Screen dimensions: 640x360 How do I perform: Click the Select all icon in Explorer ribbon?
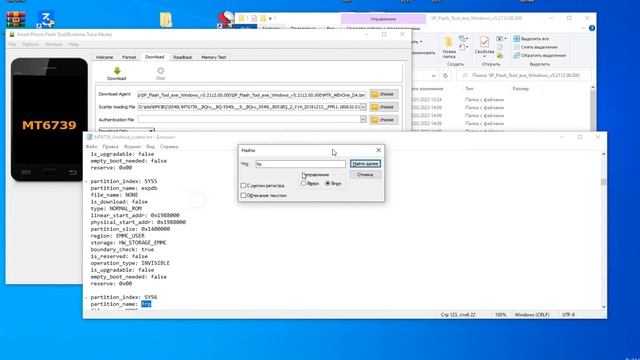516,38
